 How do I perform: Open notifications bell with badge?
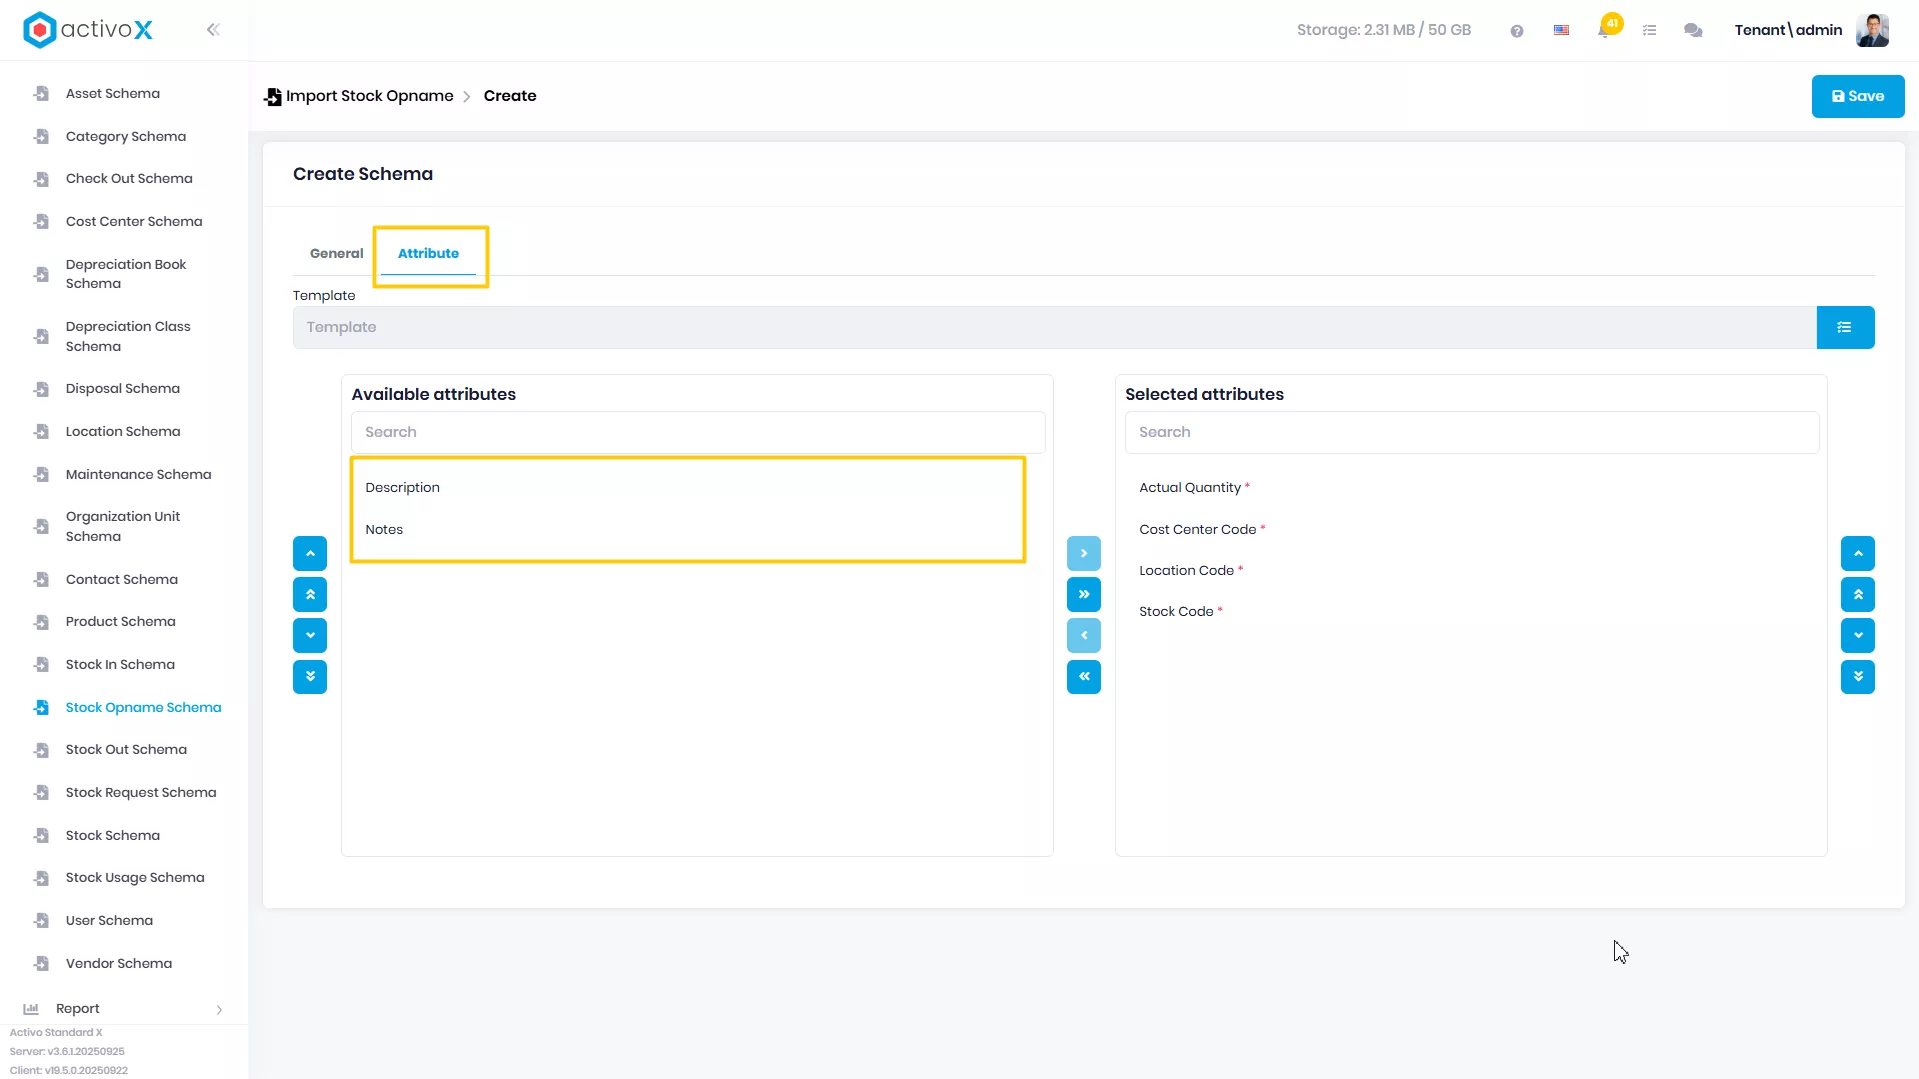[x=1607, y=27]
